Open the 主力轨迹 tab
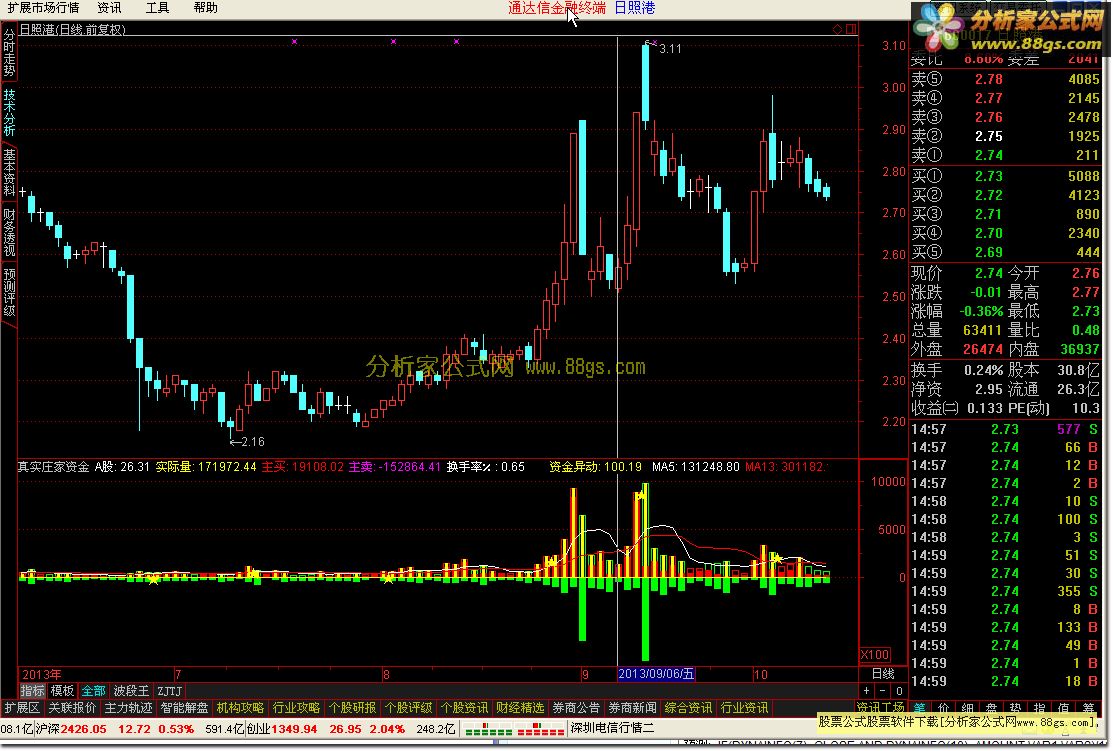Screen dimensions: 1113x751 tap(128, 708)
